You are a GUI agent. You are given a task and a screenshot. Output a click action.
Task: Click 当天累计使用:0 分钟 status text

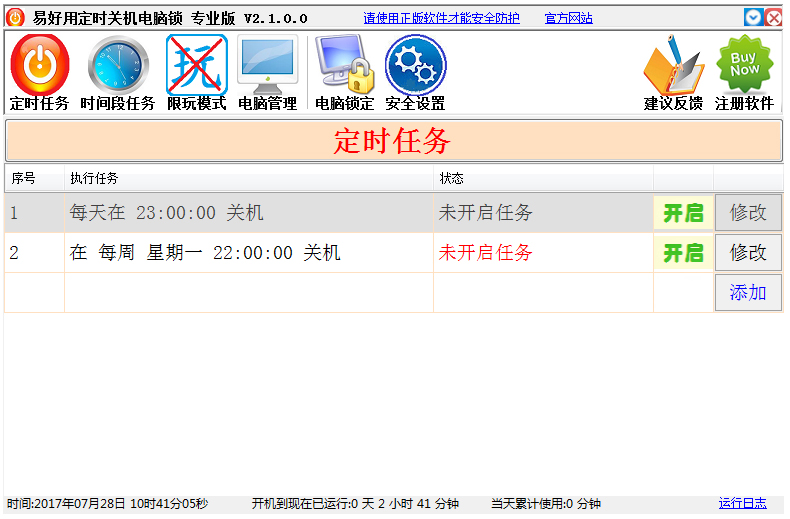(546, 503)
